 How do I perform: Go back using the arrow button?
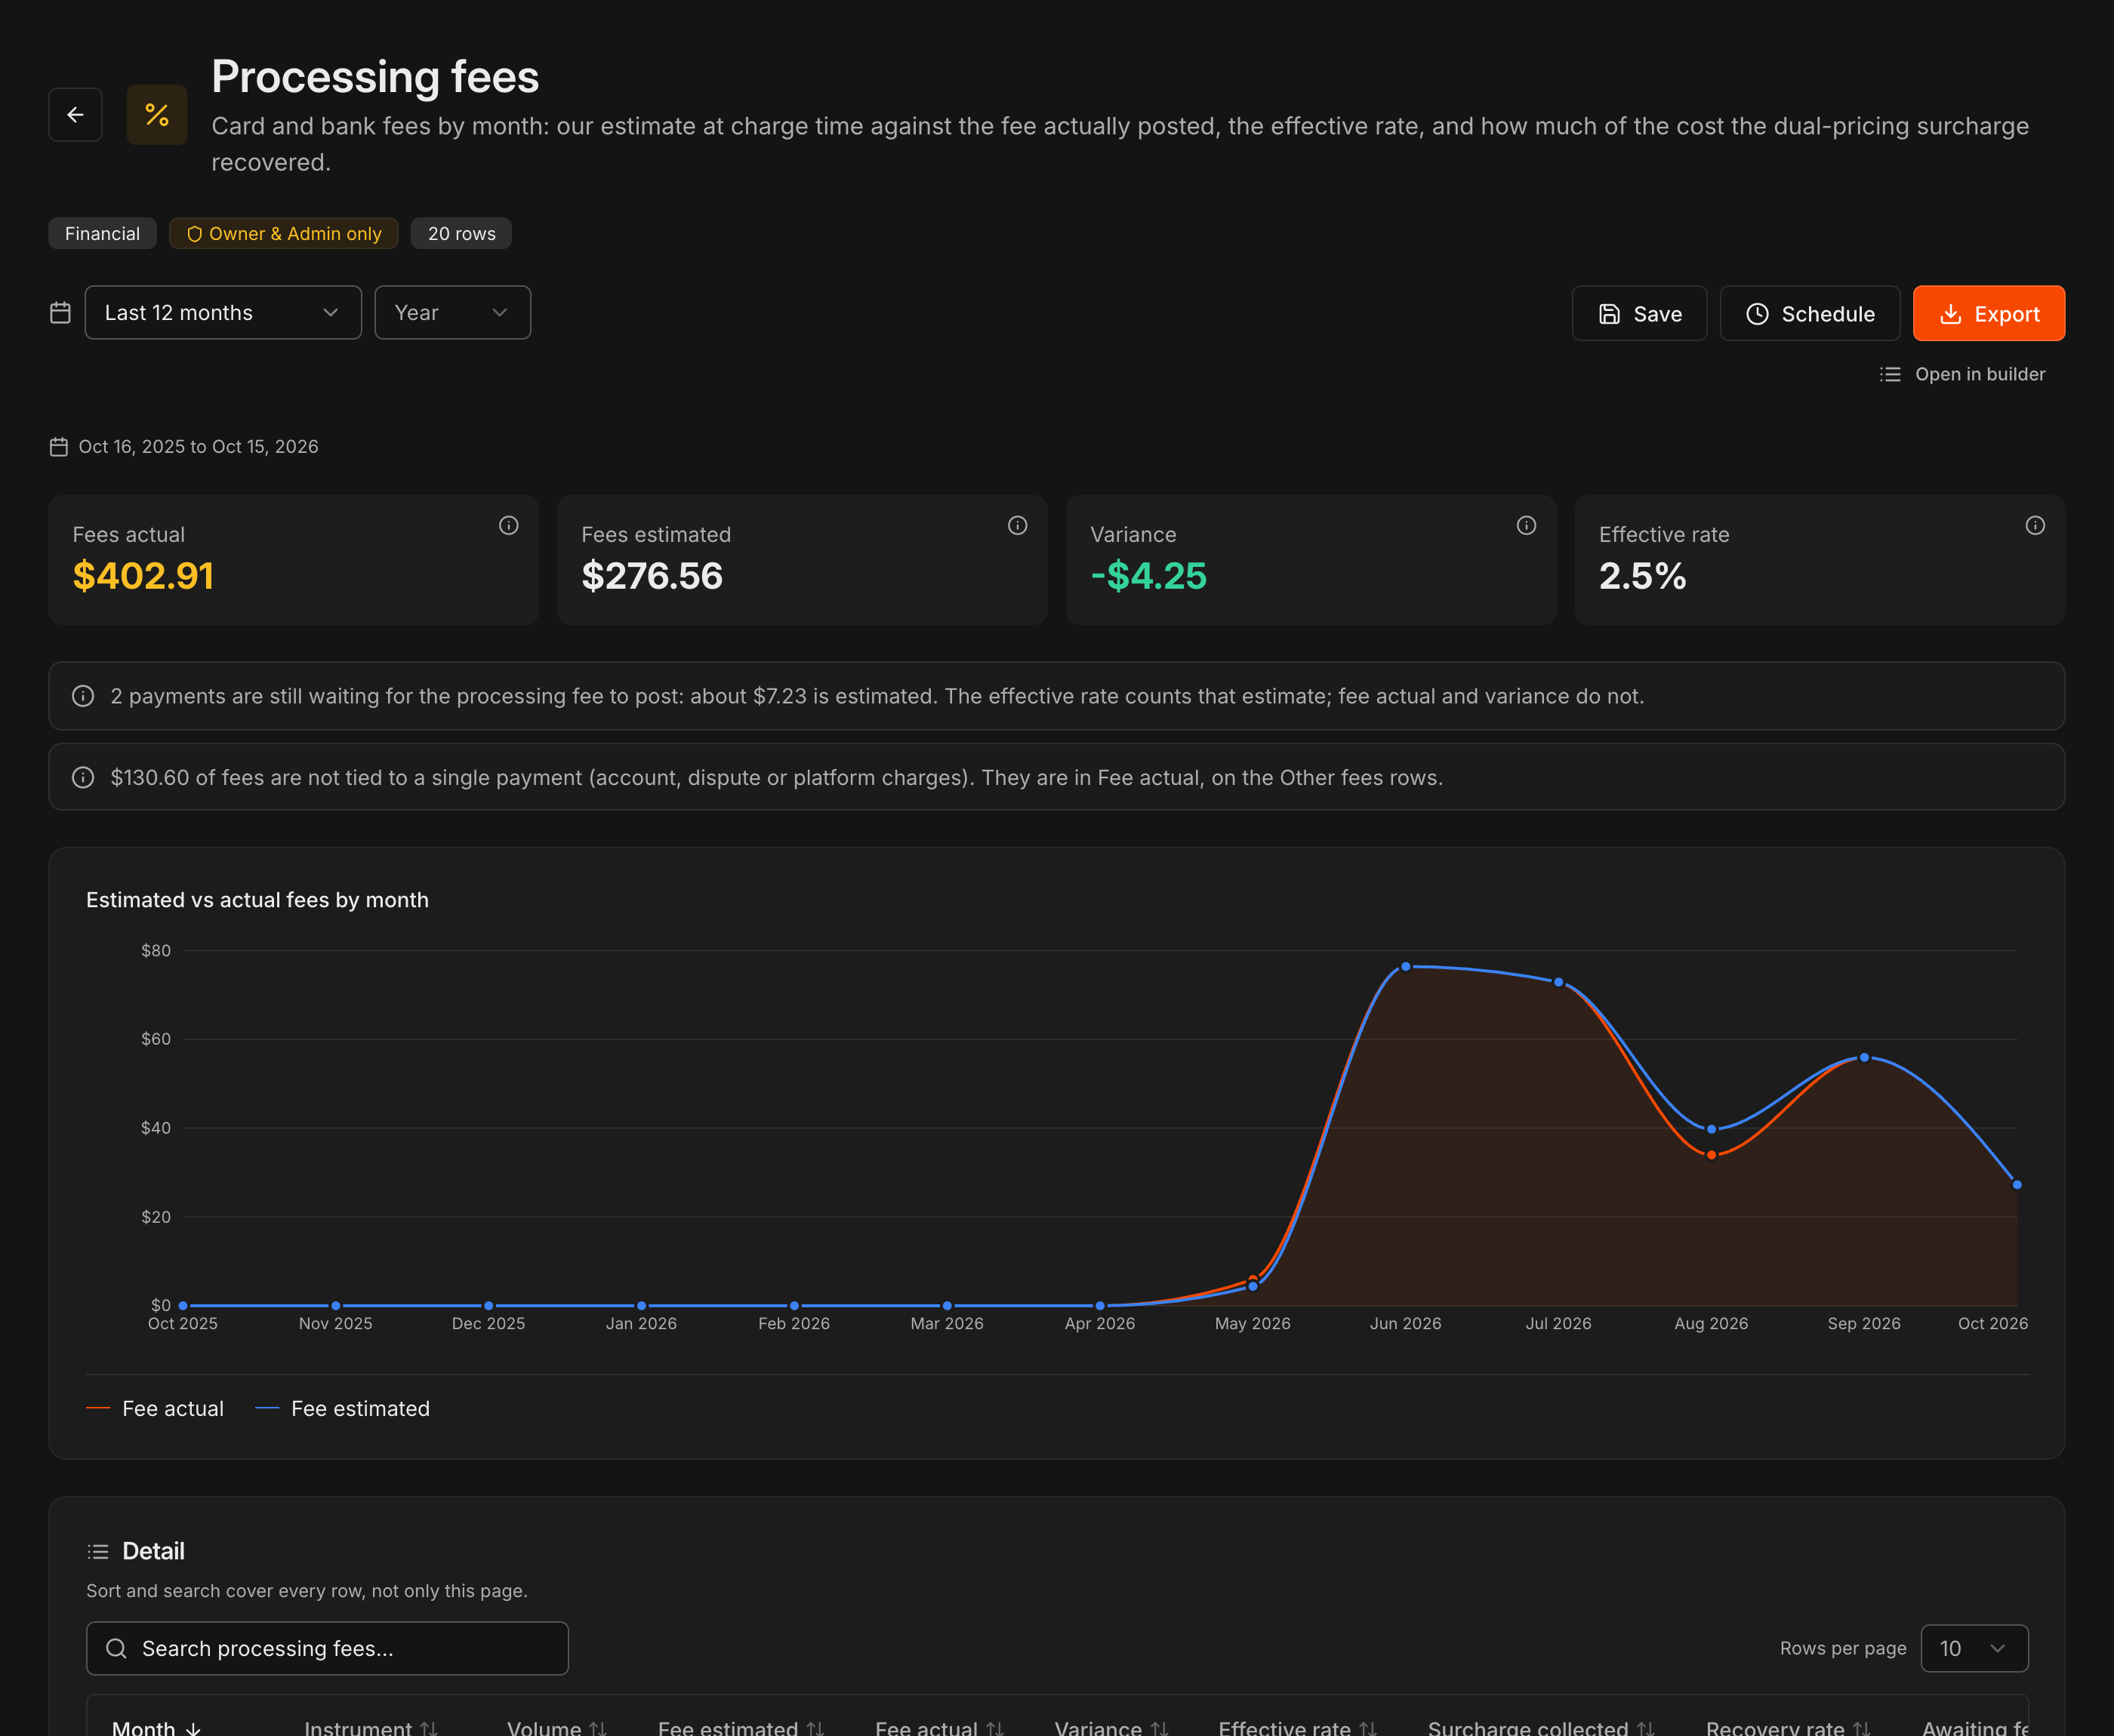click(75, 115)
